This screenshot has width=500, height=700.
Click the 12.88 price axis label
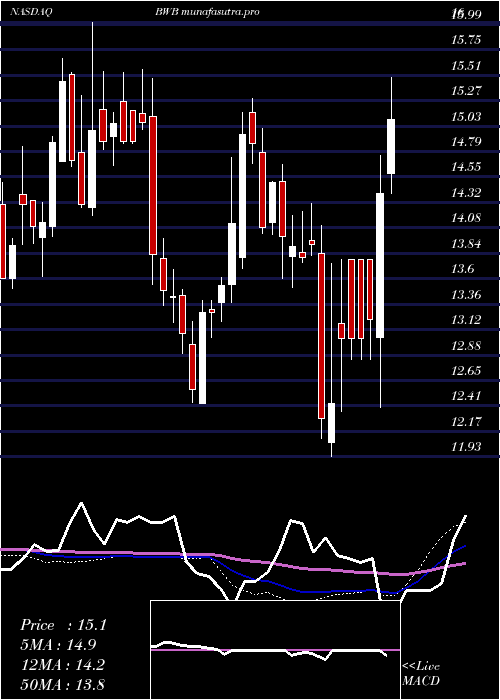[466, 346]
